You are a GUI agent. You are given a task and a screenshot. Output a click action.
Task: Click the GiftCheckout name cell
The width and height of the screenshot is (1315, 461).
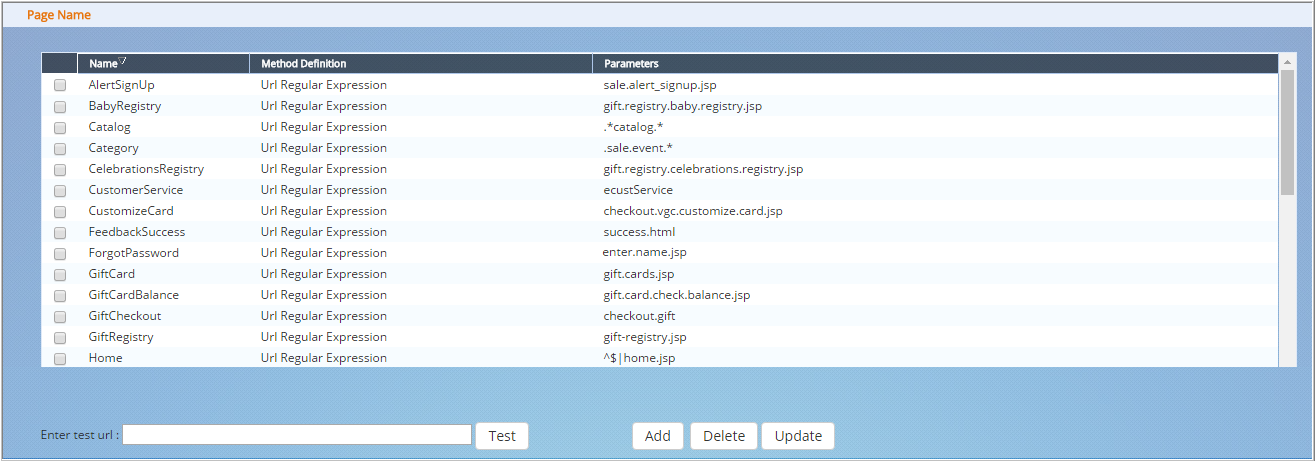124,316
